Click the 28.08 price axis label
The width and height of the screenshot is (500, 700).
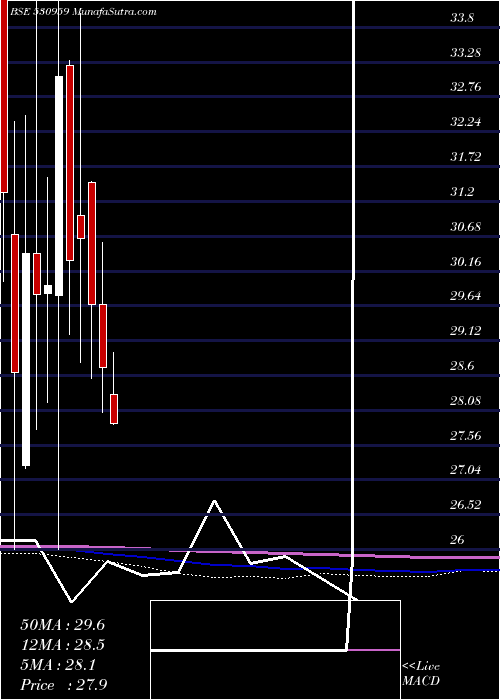click(466, 400)
